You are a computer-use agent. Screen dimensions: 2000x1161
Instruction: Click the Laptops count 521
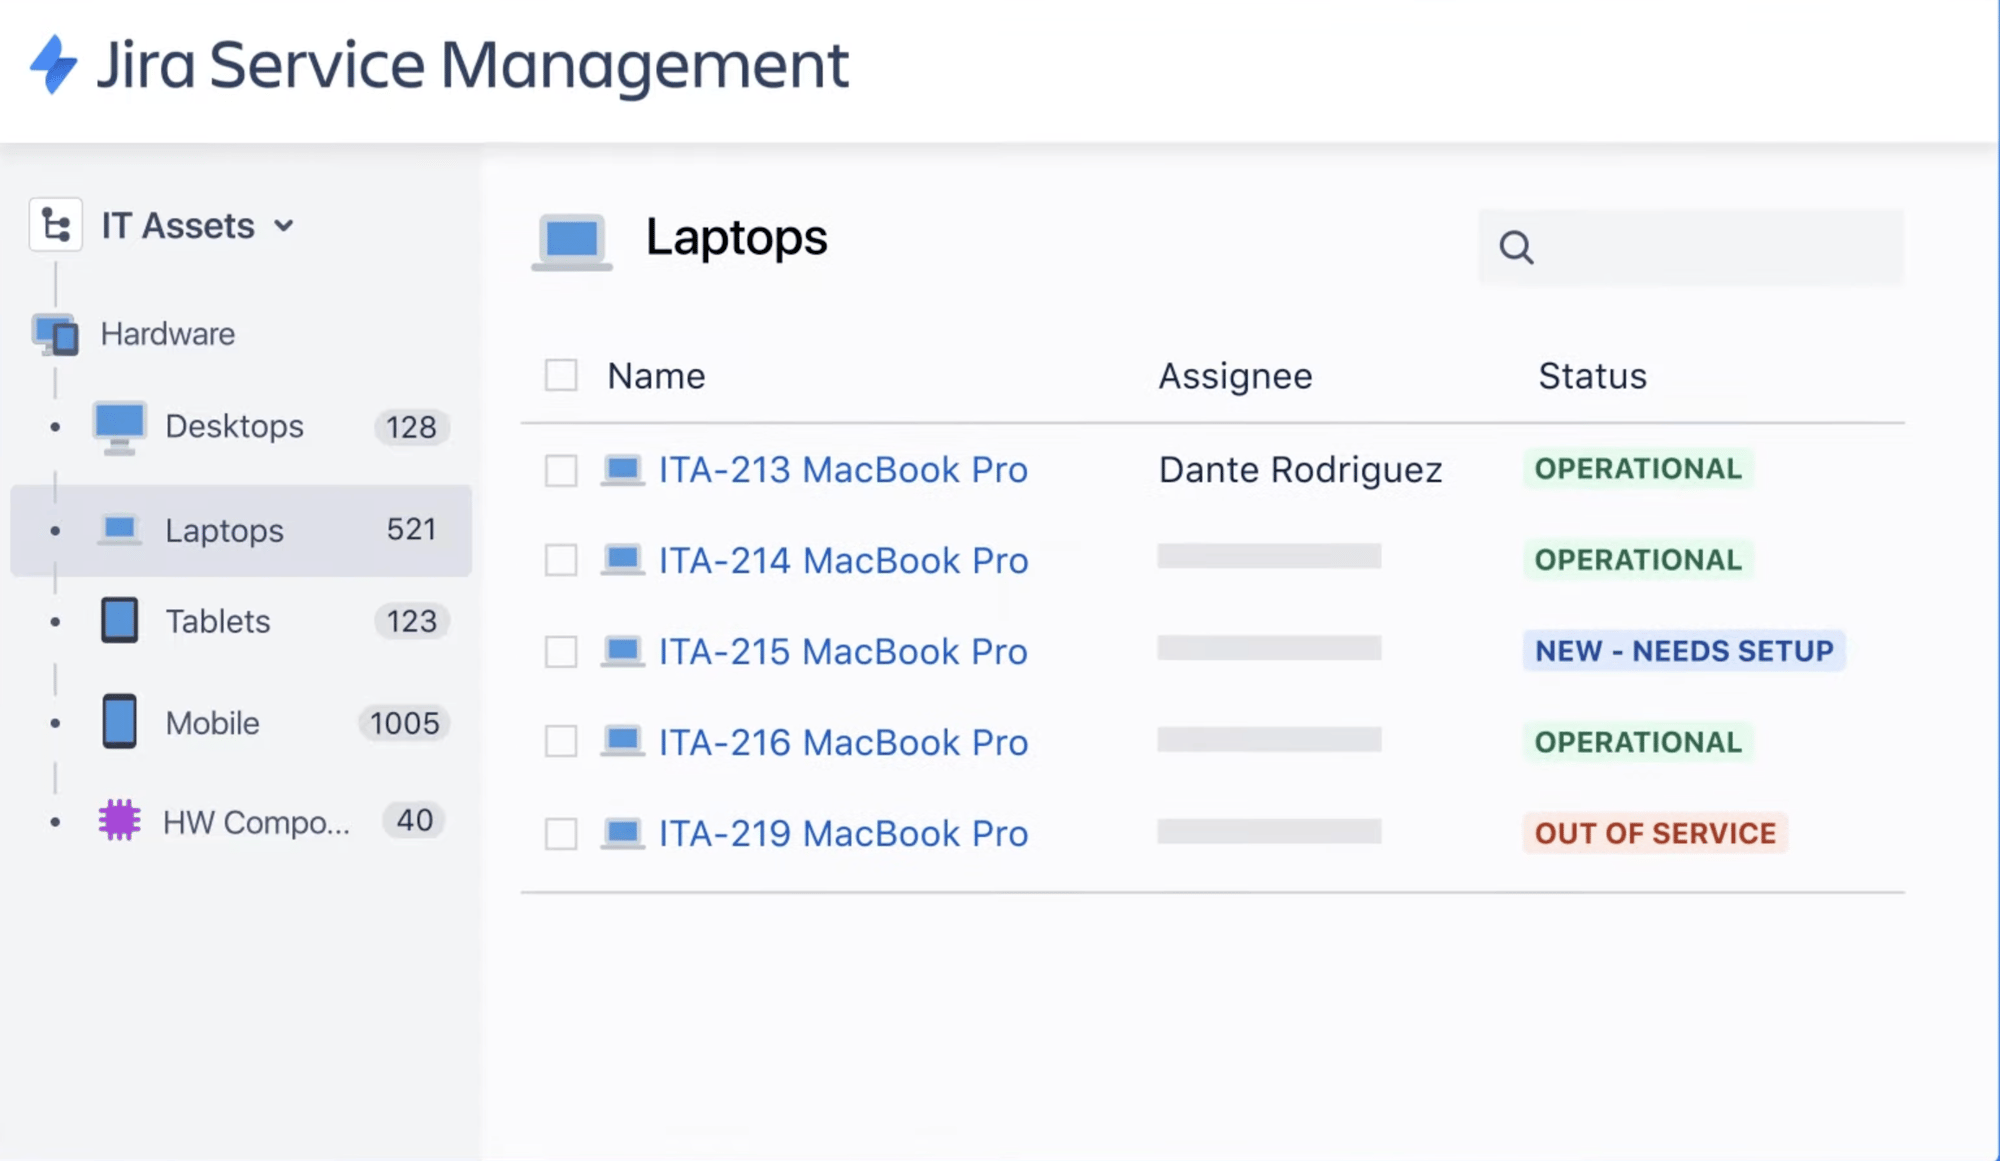tap(411, 529)
